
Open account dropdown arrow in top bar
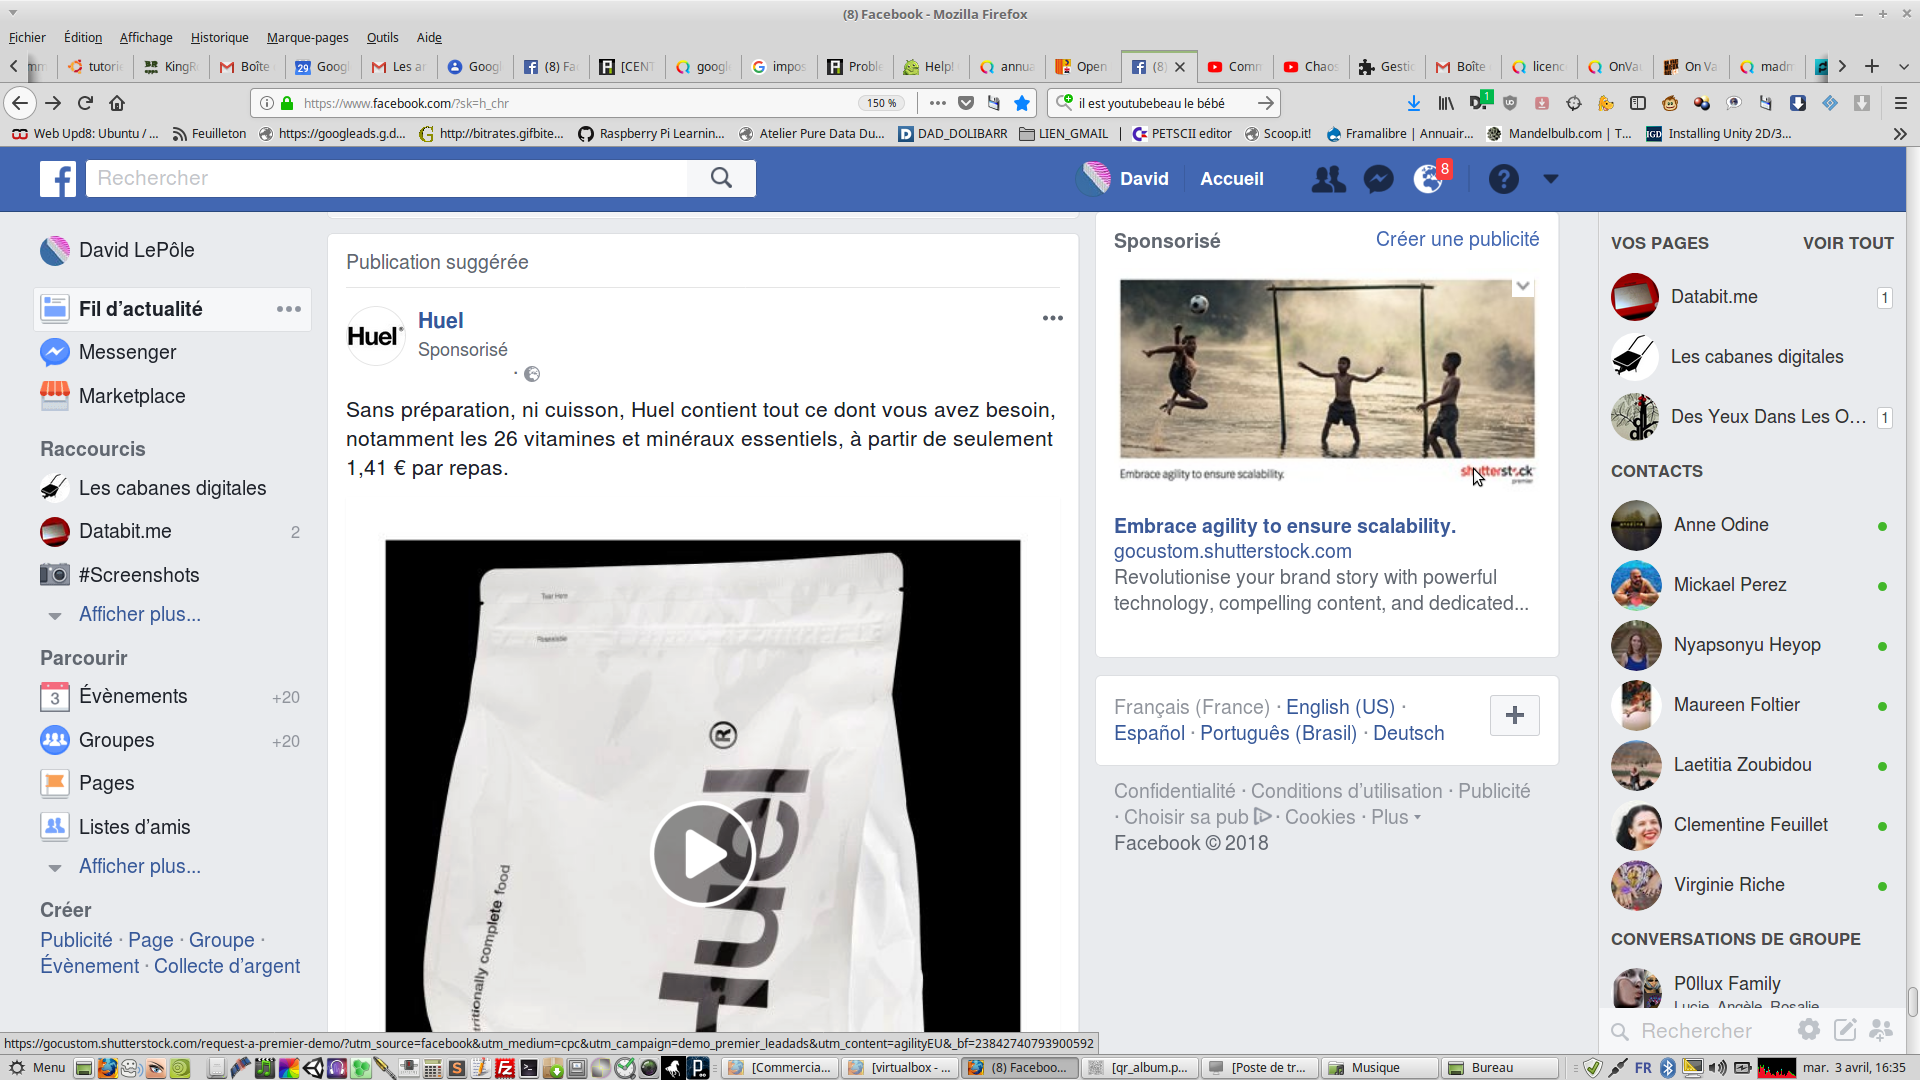tap(1551, 179)
